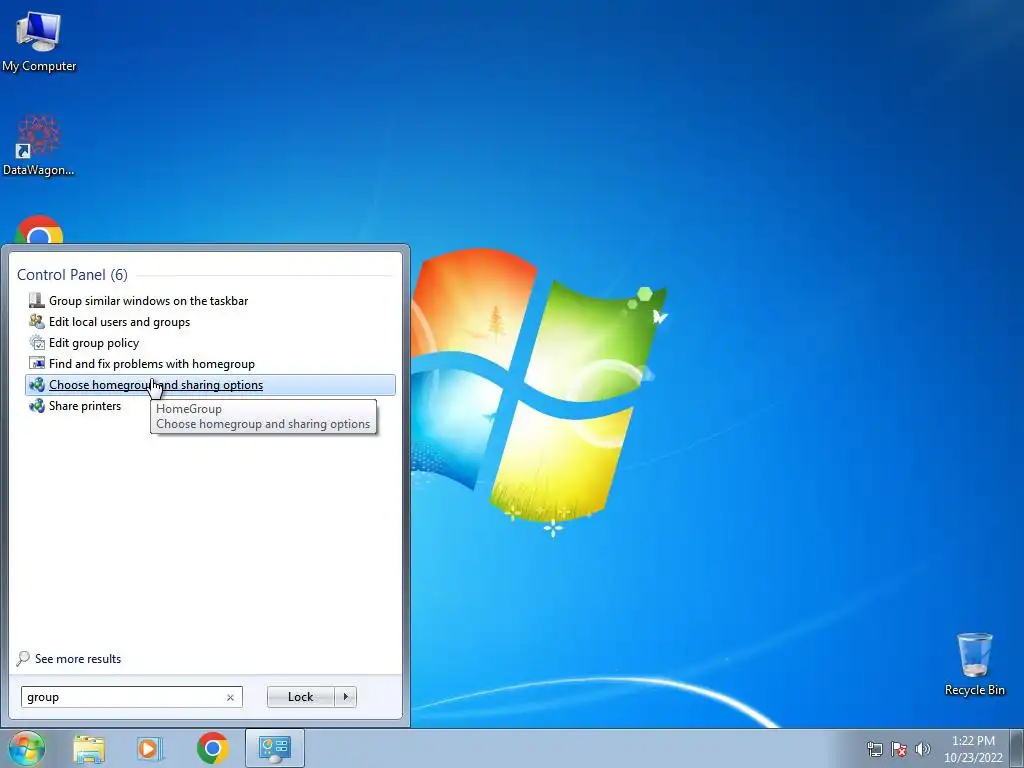Expand the arrow beside the Lock button
The height and width of the screenshot is (768, 1024).
point(345,697)
